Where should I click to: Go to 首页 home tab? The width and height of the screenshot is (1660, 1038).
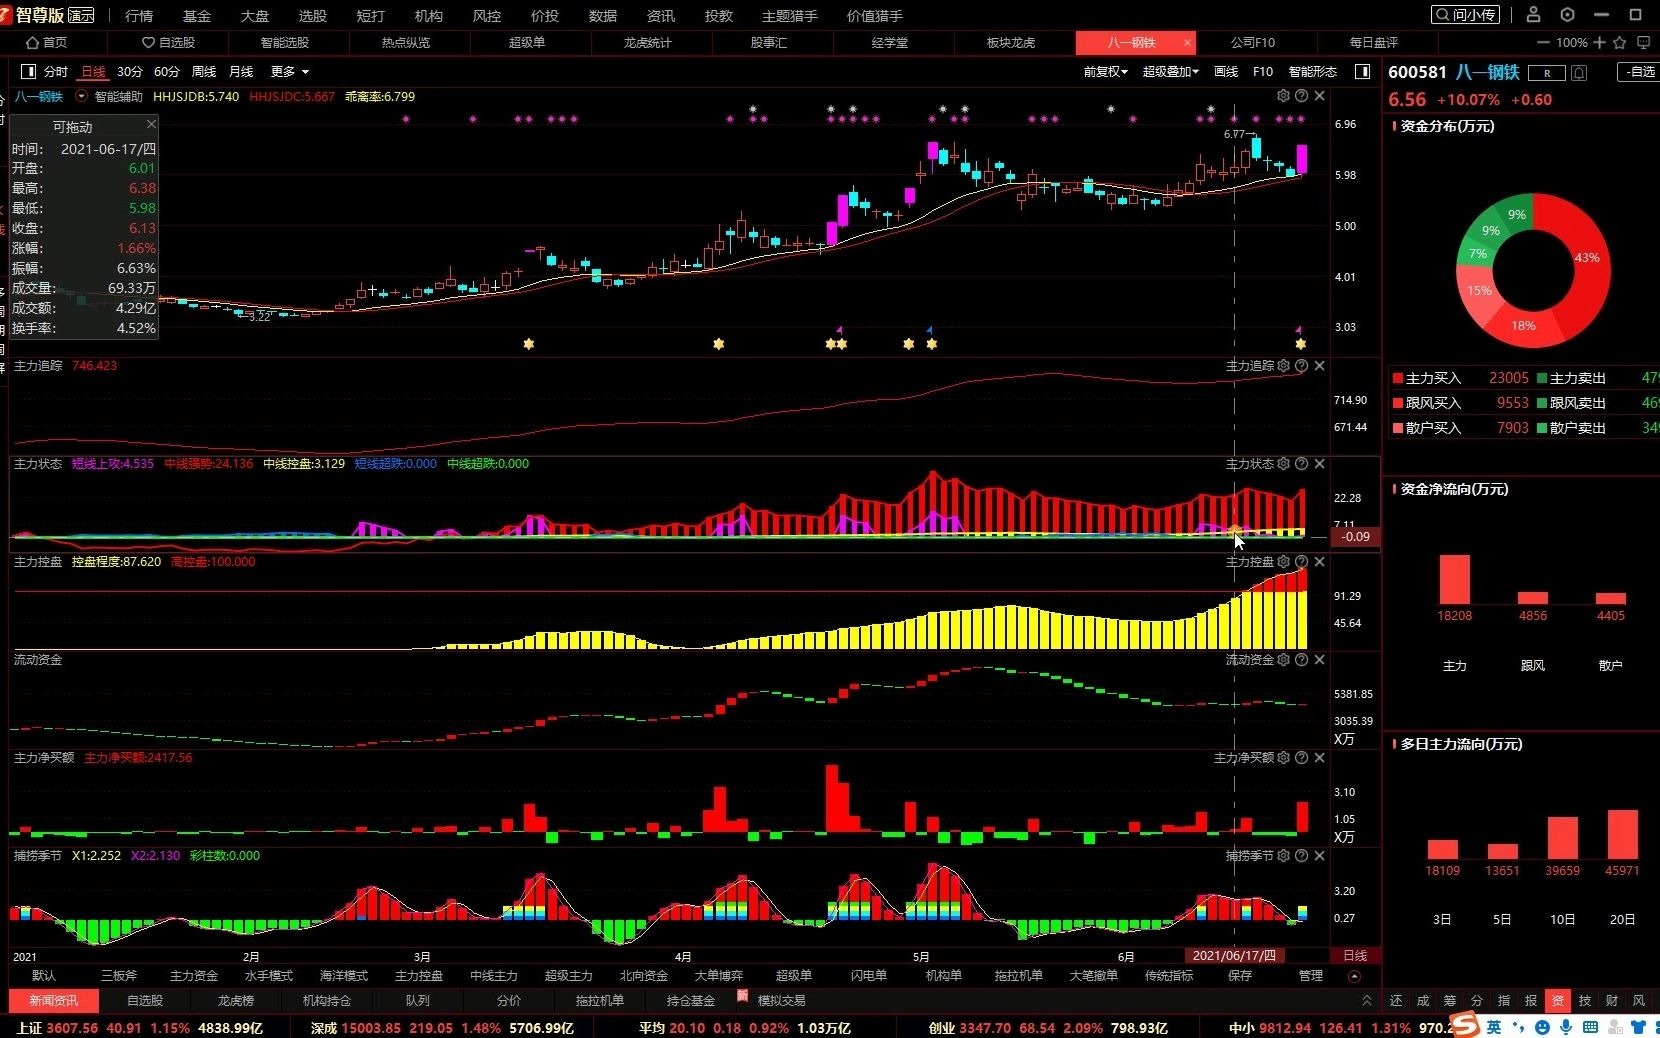[47, 43]
